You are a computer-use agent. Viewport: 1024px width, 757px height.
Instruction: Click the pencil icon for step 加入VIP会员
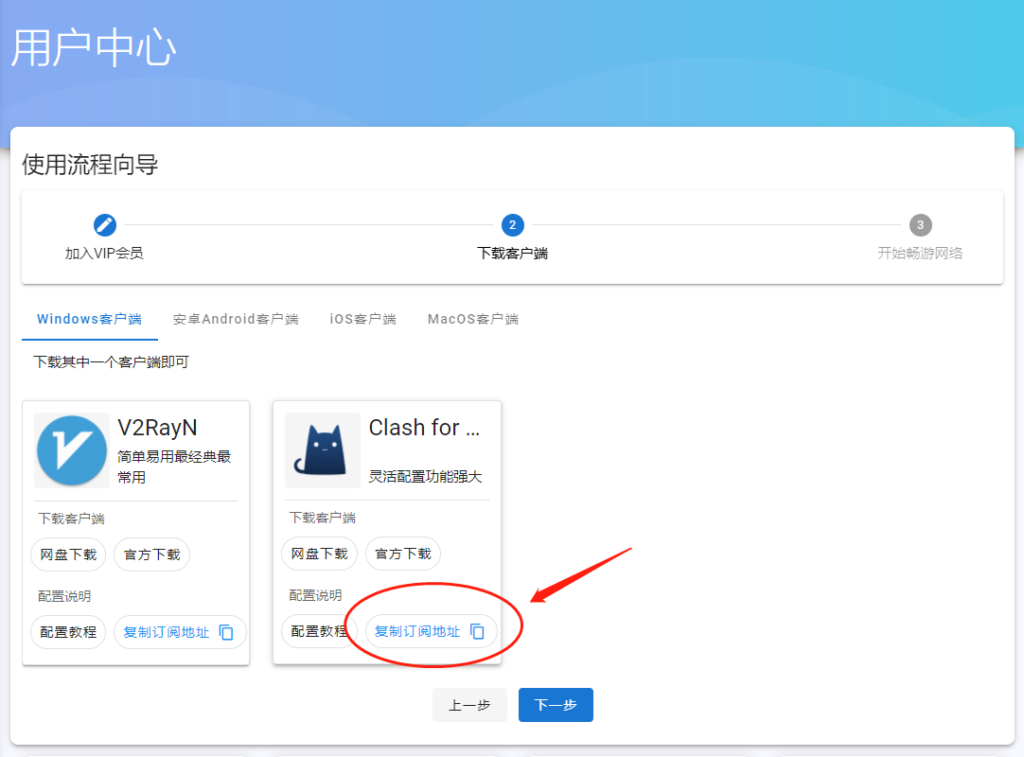click(x=104, y=225)
